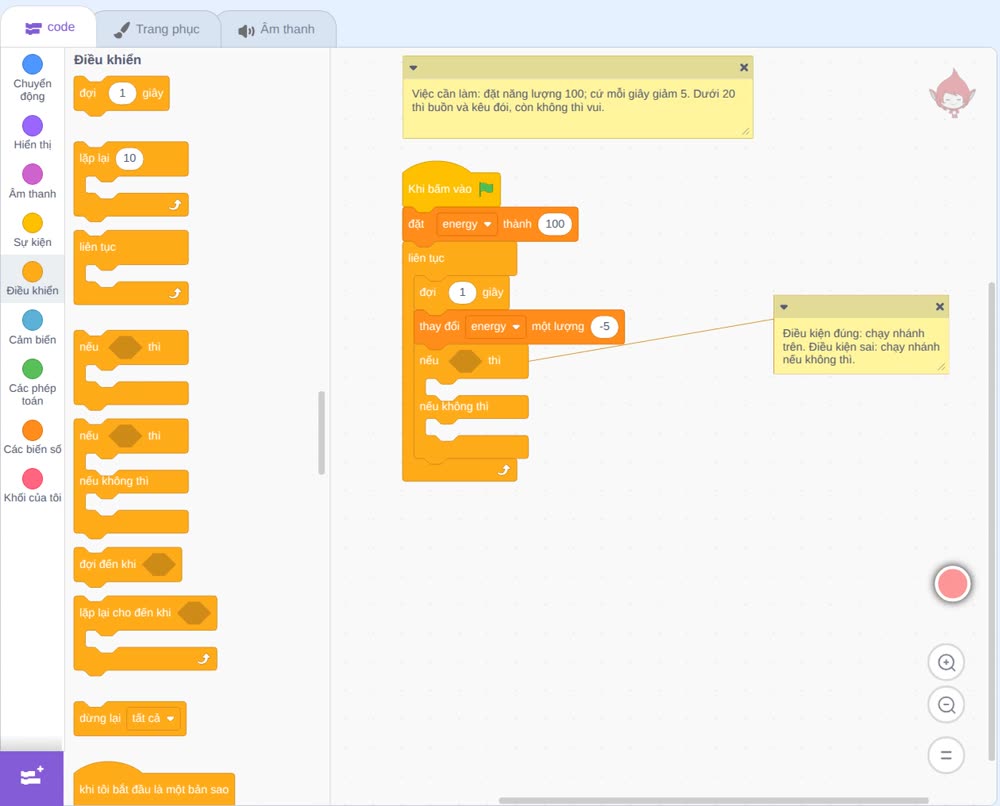This screenshot has width=1000, height=806.
Task: Click the value 100 in the đặt block
Action: 555,224
